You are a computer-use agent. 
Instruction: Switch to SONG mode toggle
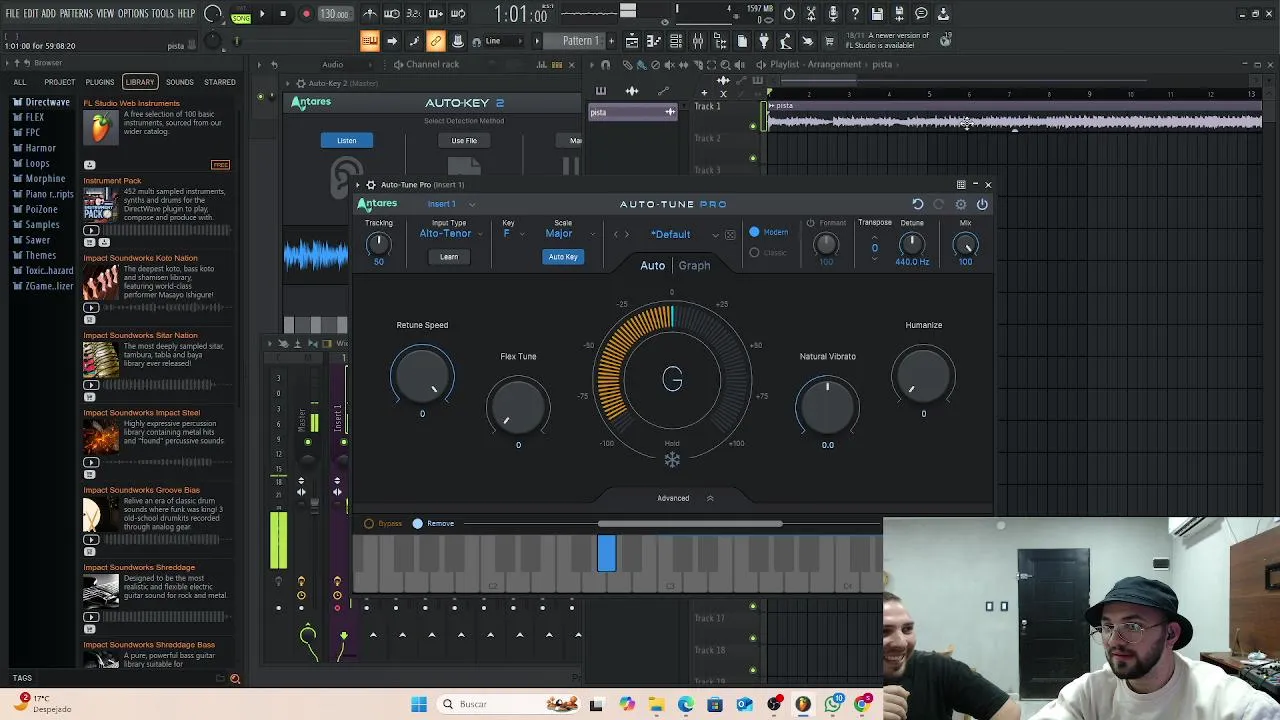241,17
